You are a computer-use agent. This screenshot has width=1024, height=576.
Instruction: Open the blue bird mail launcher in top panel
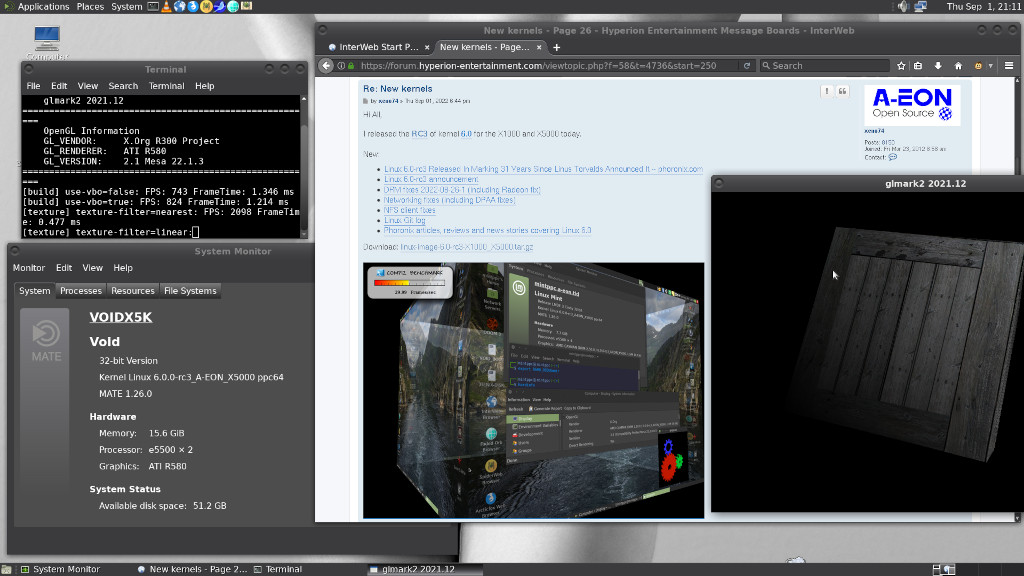pos(219,7)
